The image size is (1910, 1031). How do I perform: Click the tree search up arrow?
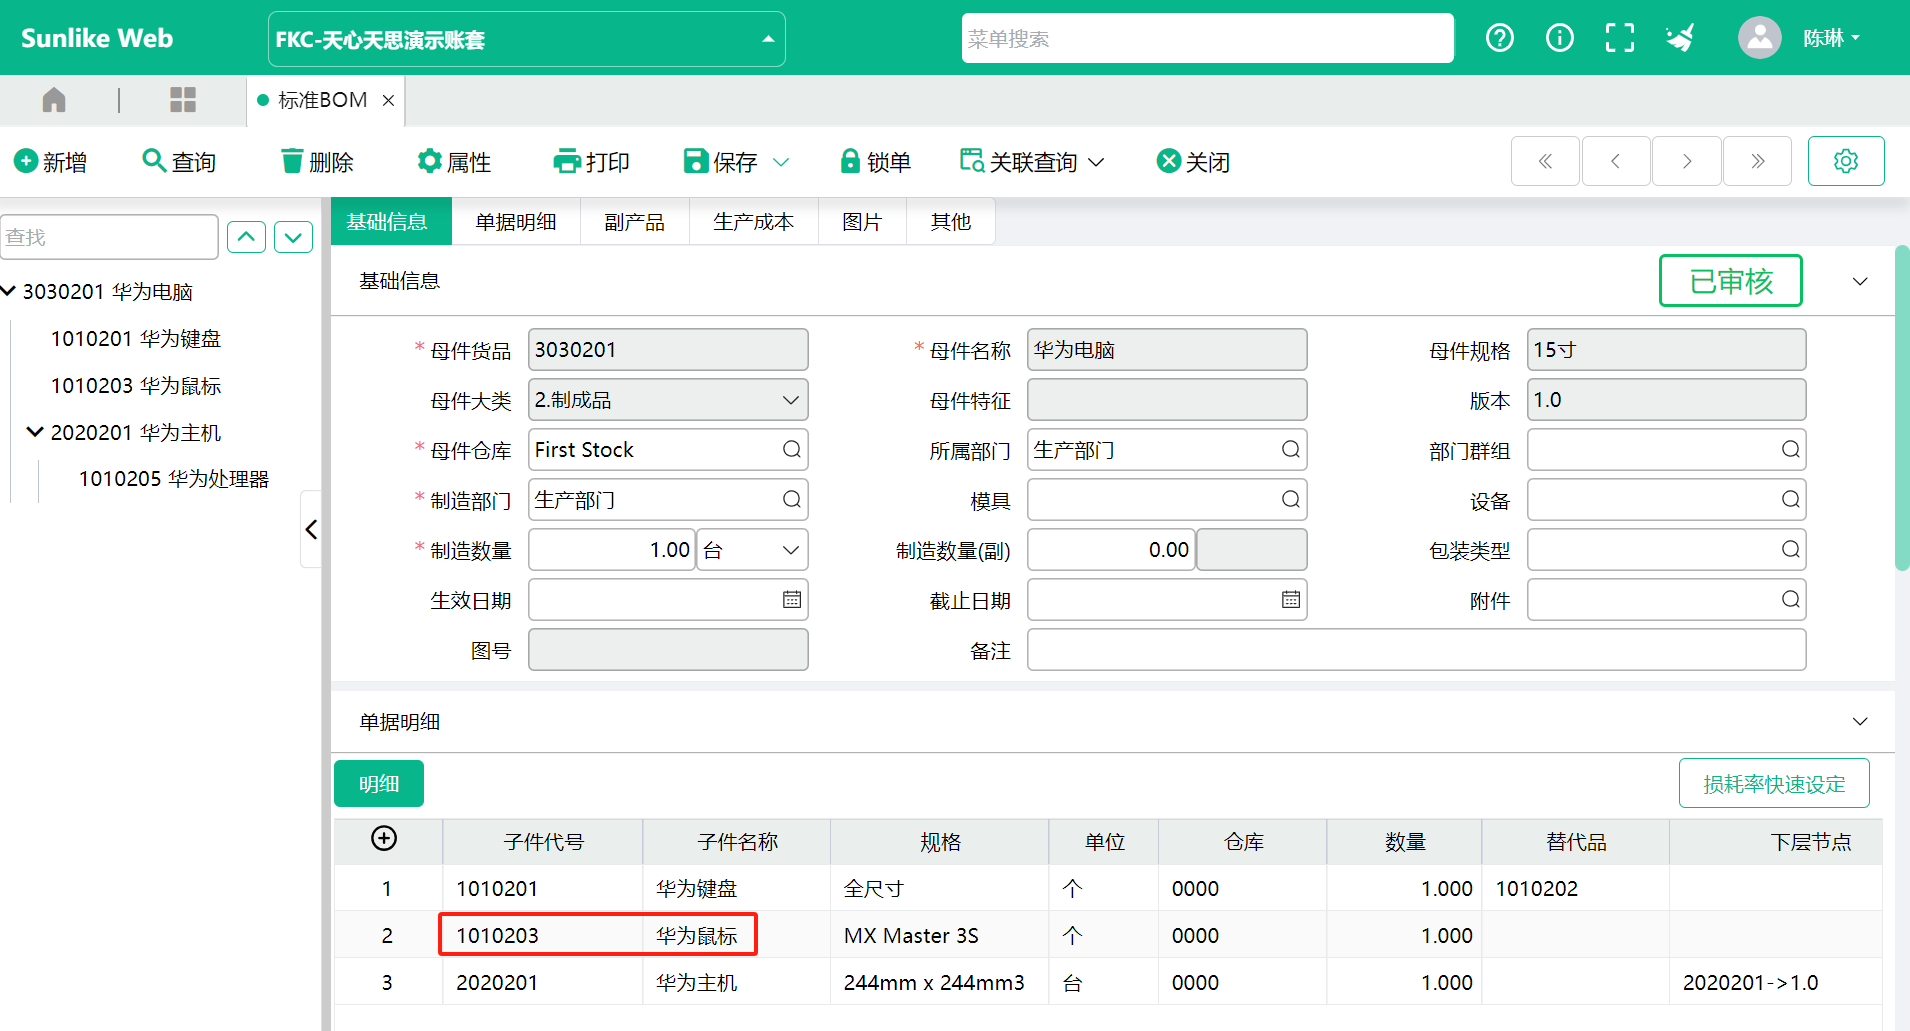click(x=246, y=237)
